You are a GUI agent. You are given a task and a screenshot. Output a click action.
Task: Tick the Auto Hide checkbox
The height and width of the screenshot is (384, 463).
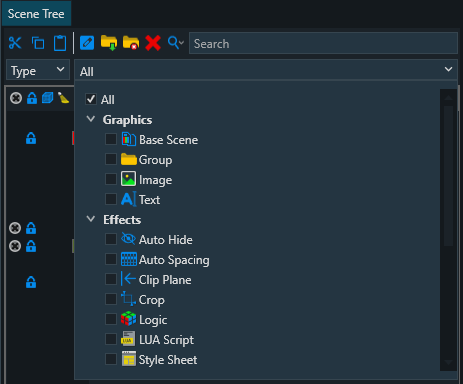point(111,239)
